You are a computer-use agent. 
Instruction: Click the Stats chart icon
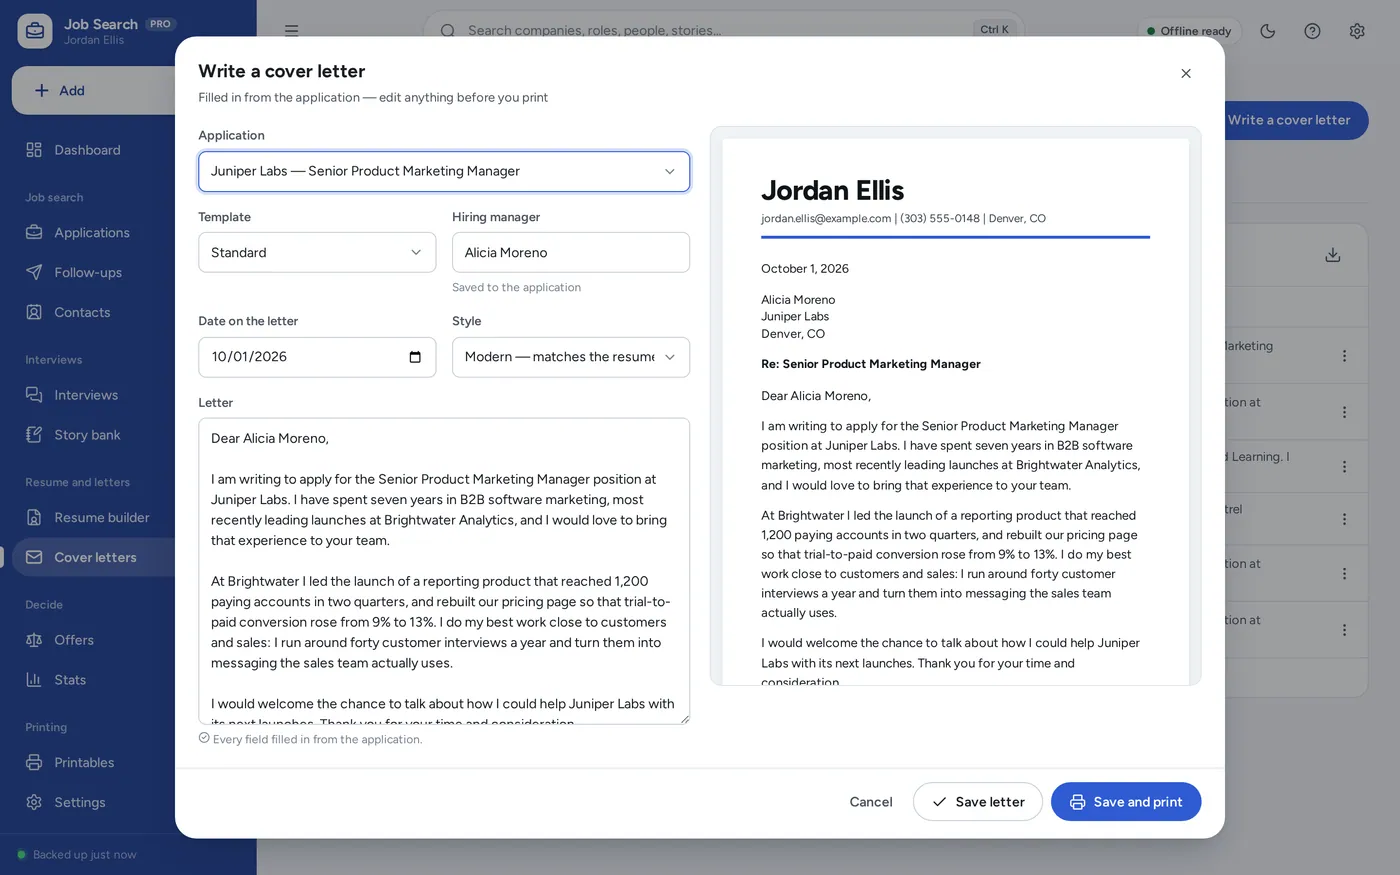tap(34, 680)
